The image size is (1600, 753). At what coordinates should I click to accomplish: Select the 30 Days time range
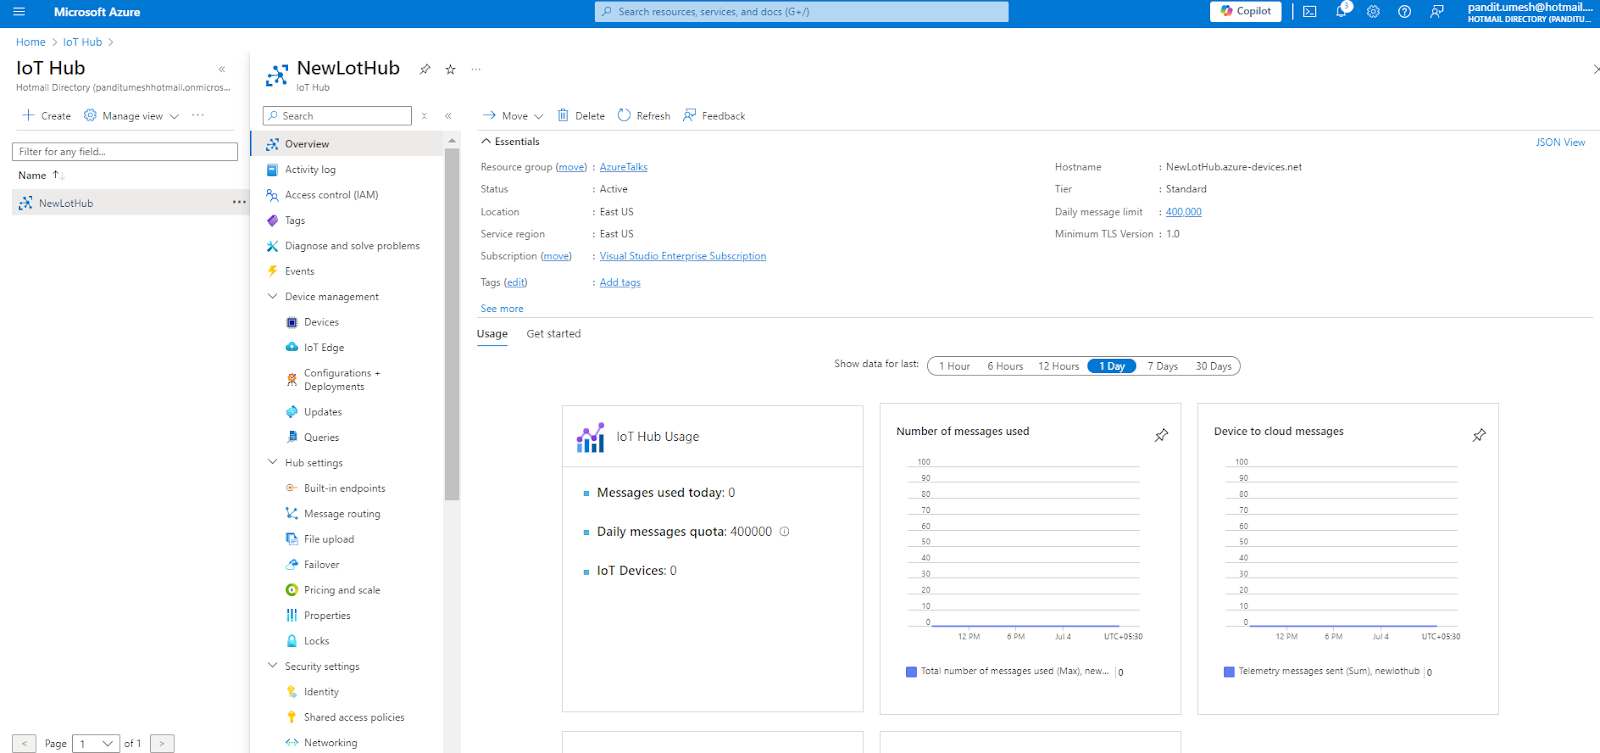tap(1213, 366)
